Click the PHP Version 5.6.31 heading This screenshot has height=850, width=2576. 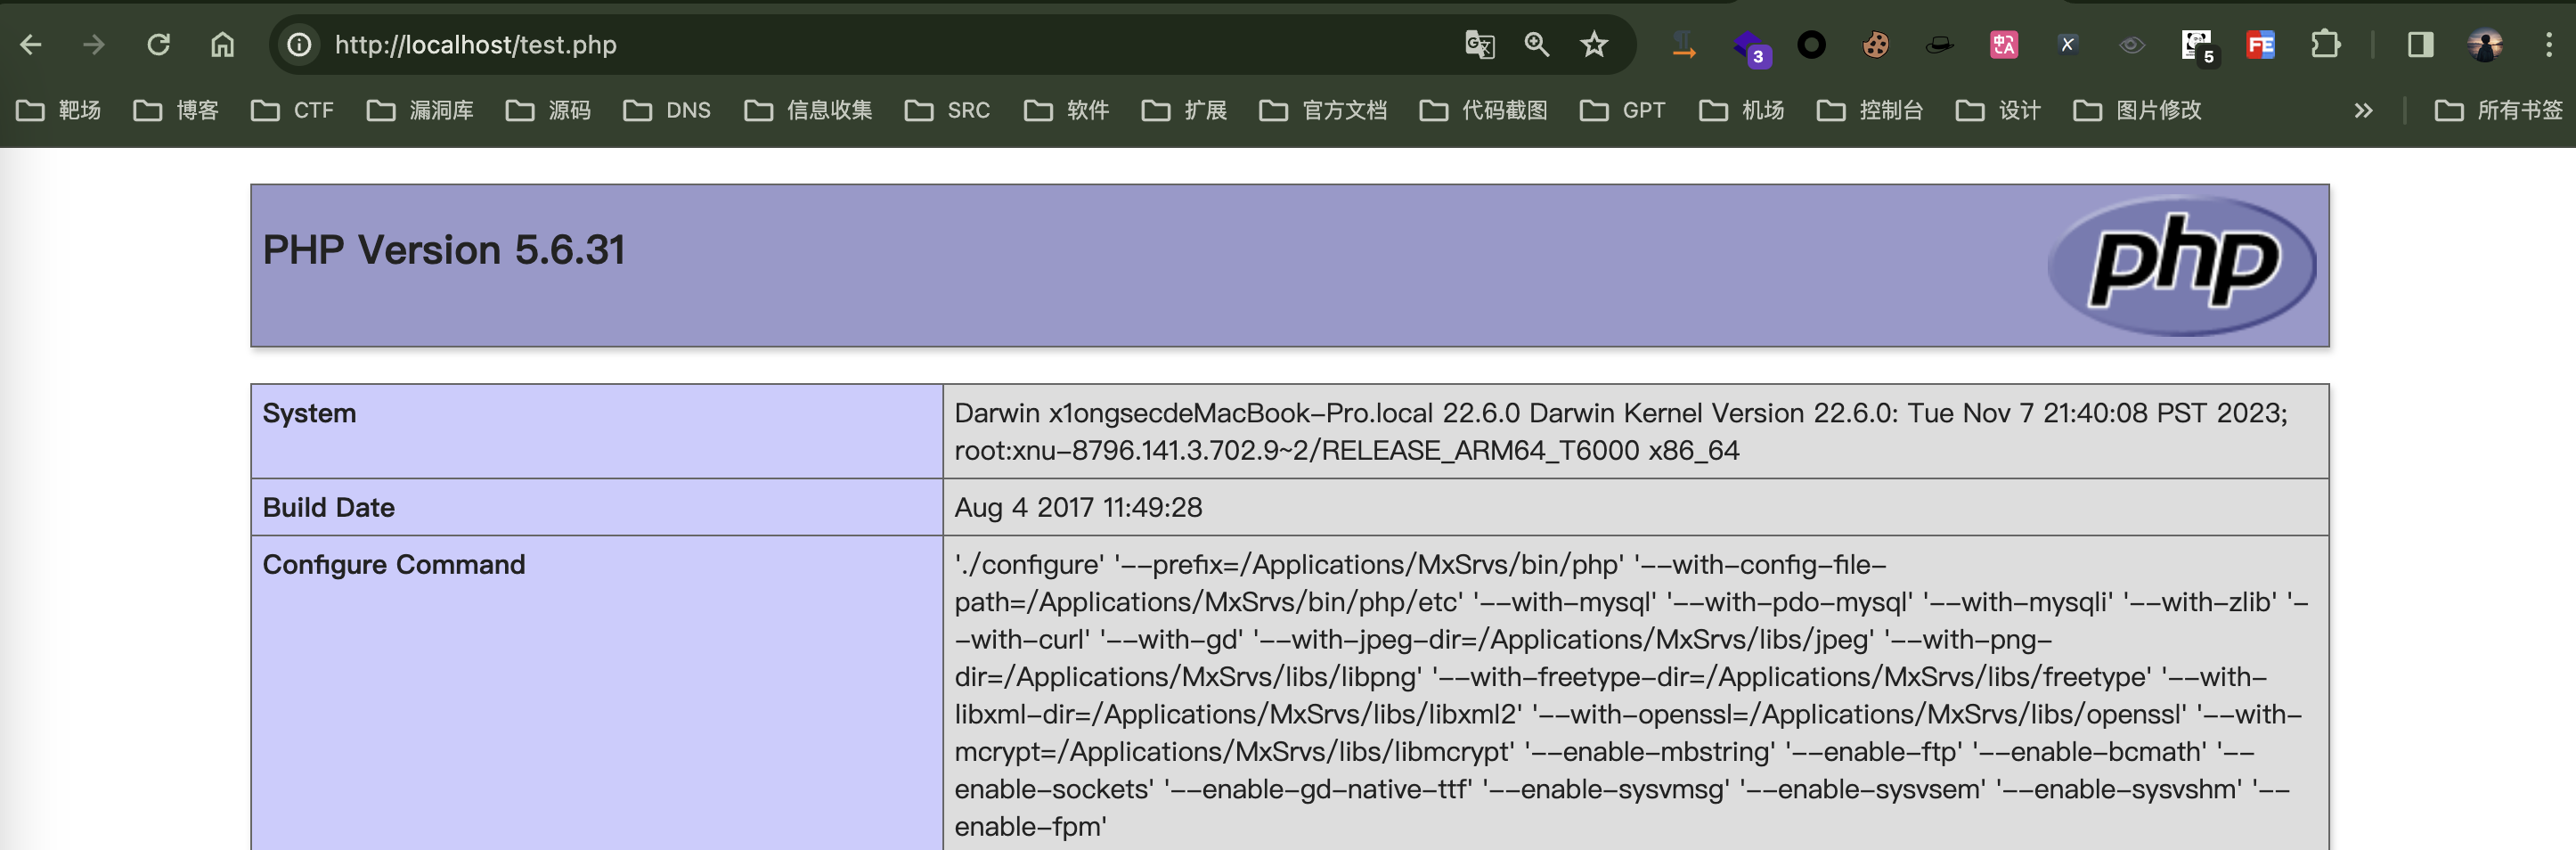tap(444, 250)
